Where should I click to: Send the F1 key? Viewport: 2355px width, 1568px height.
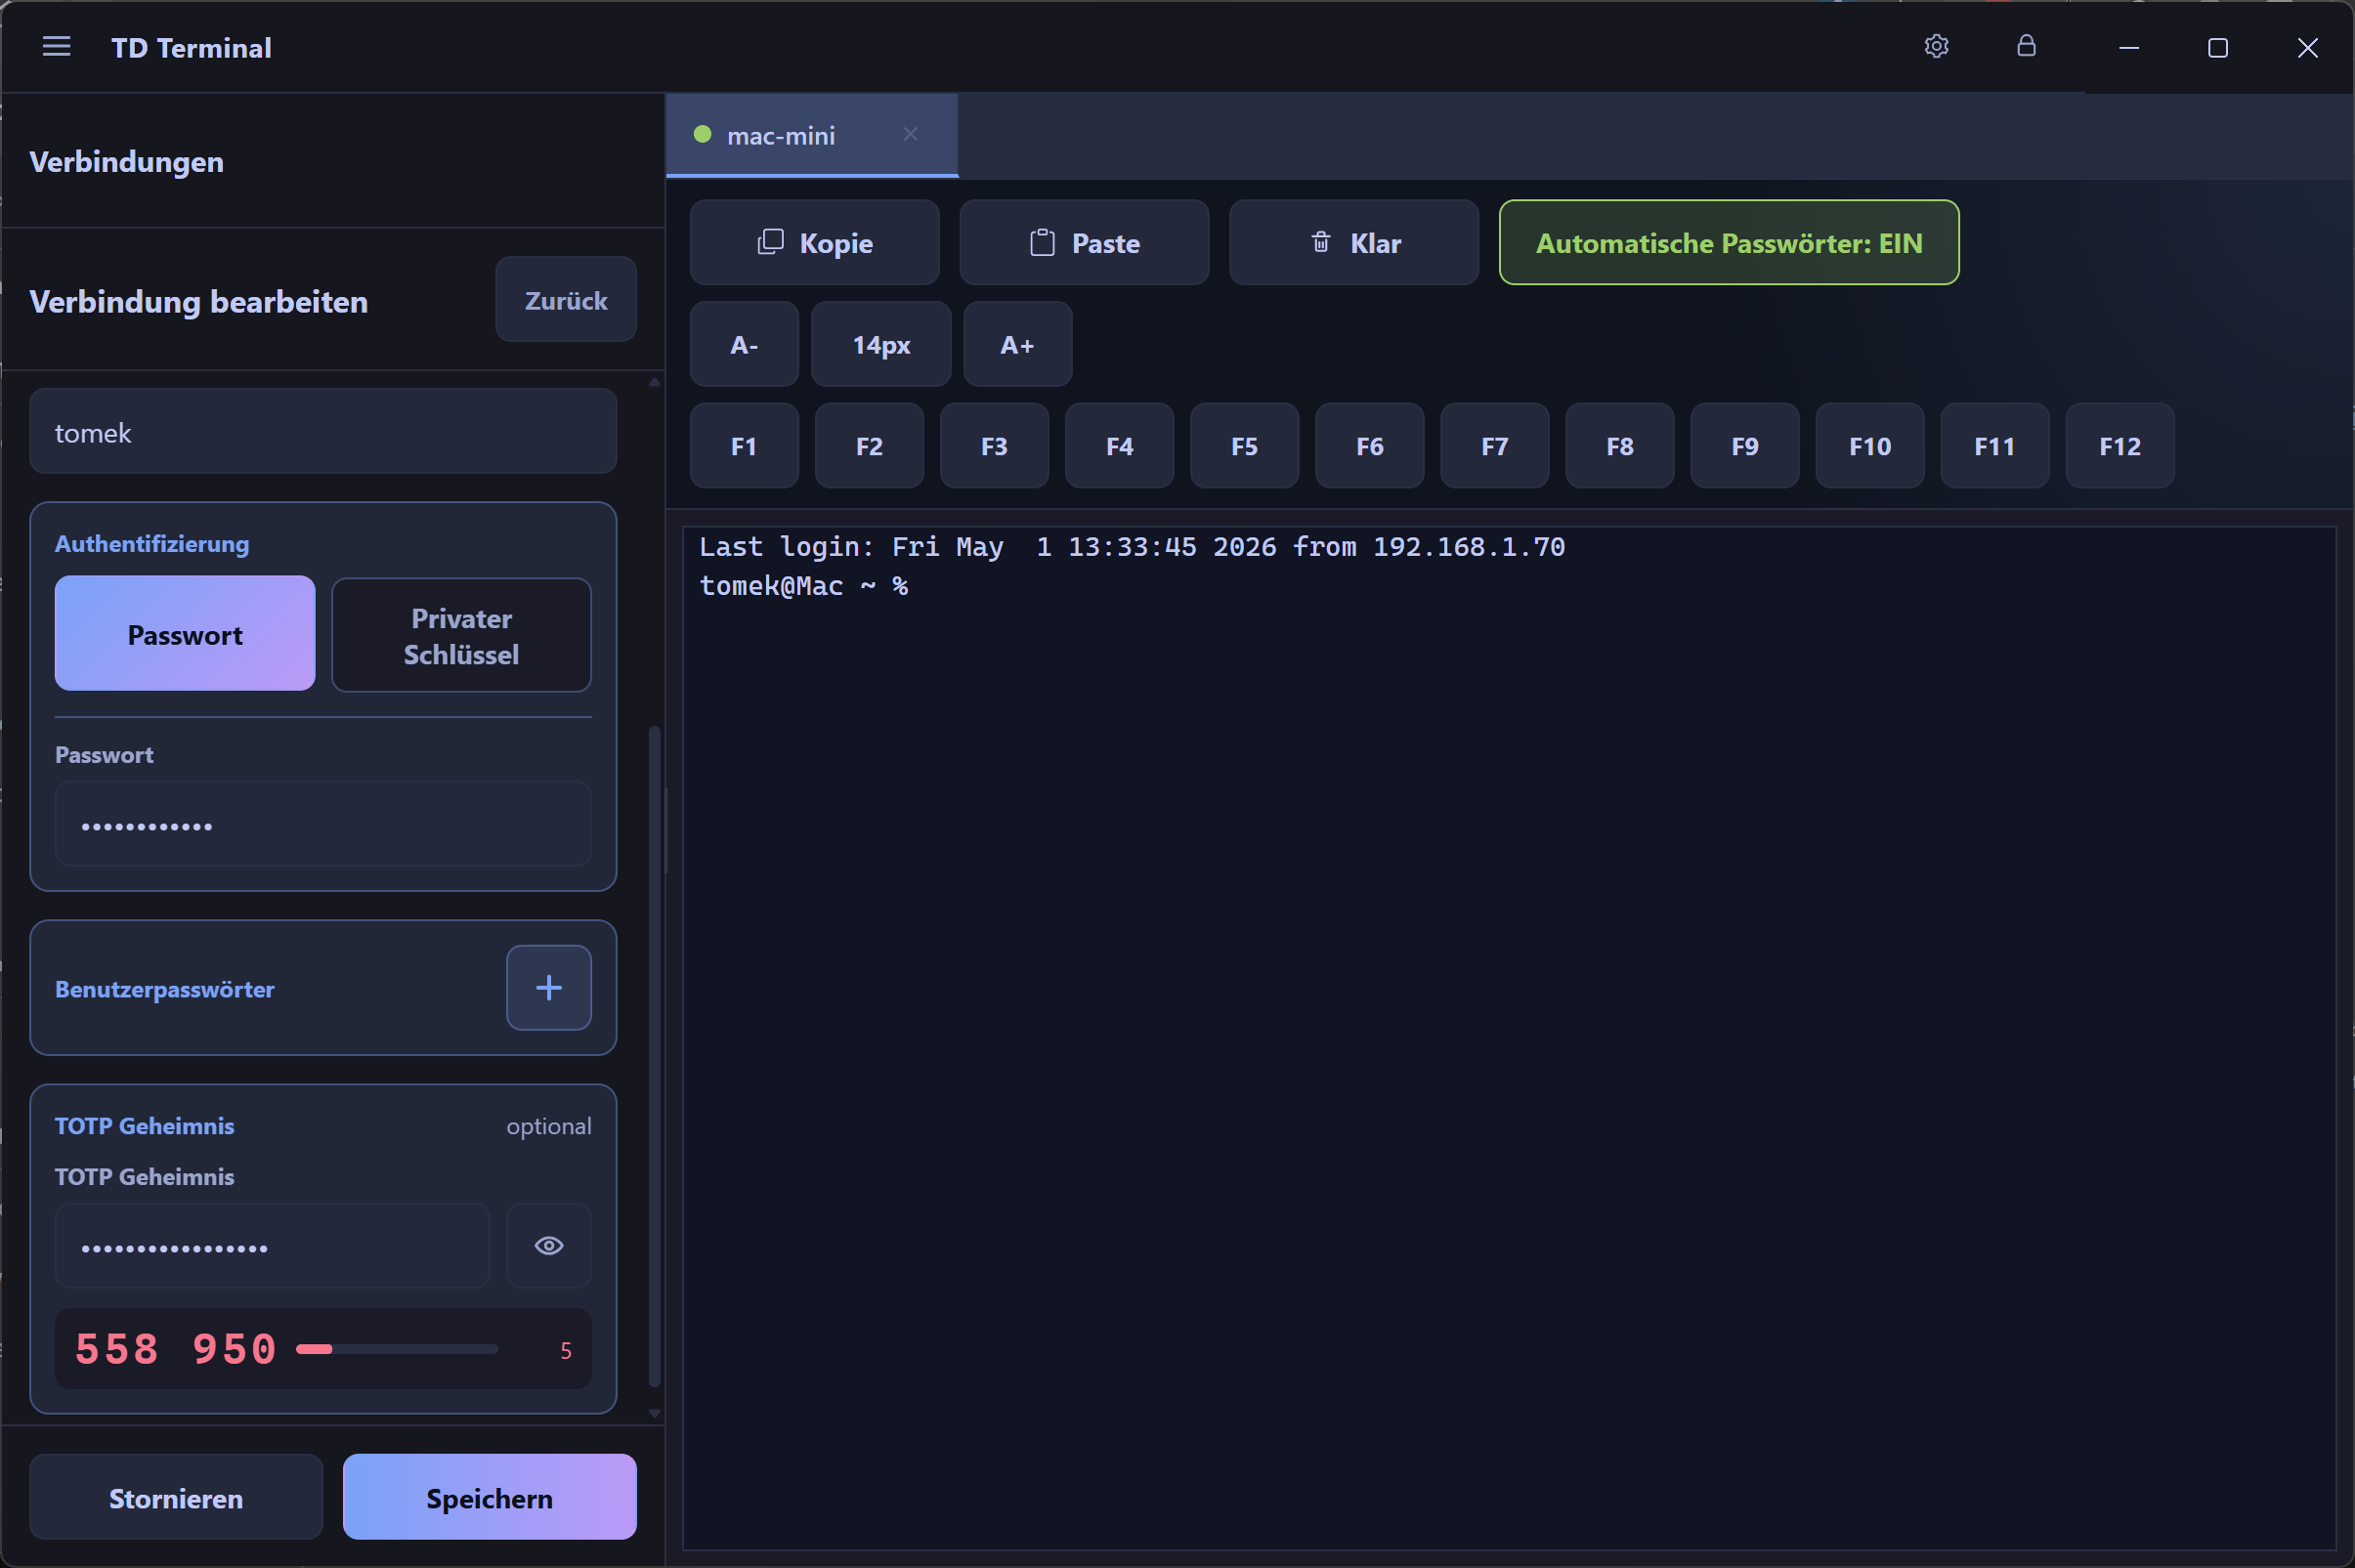(x=744, y=446)
